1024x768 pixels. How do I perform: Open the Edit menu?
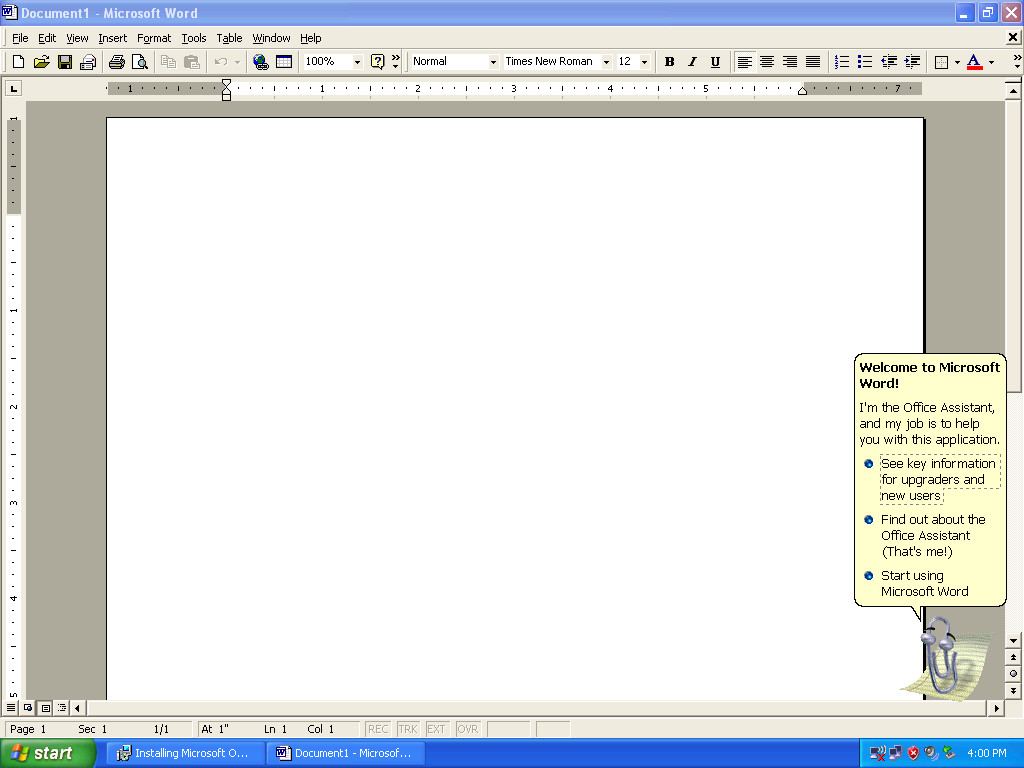pos(47,38)
